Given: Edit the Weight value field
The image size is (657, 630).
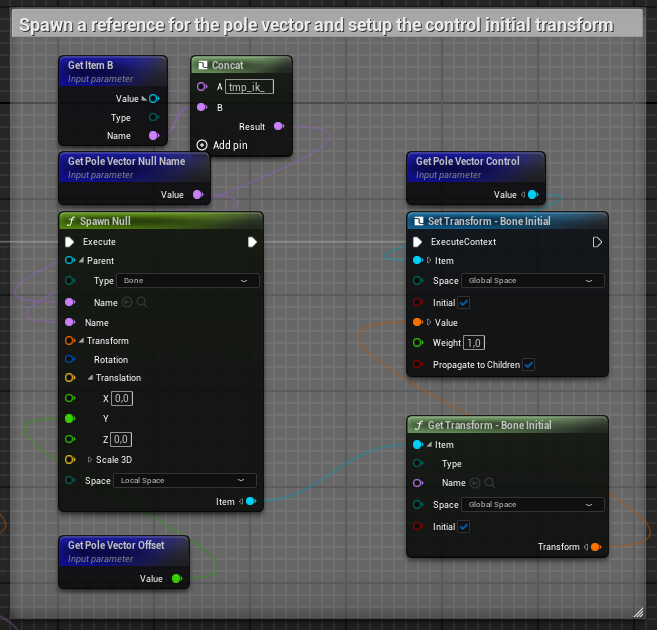Looking at the screenshot, I should click(474, 343).
